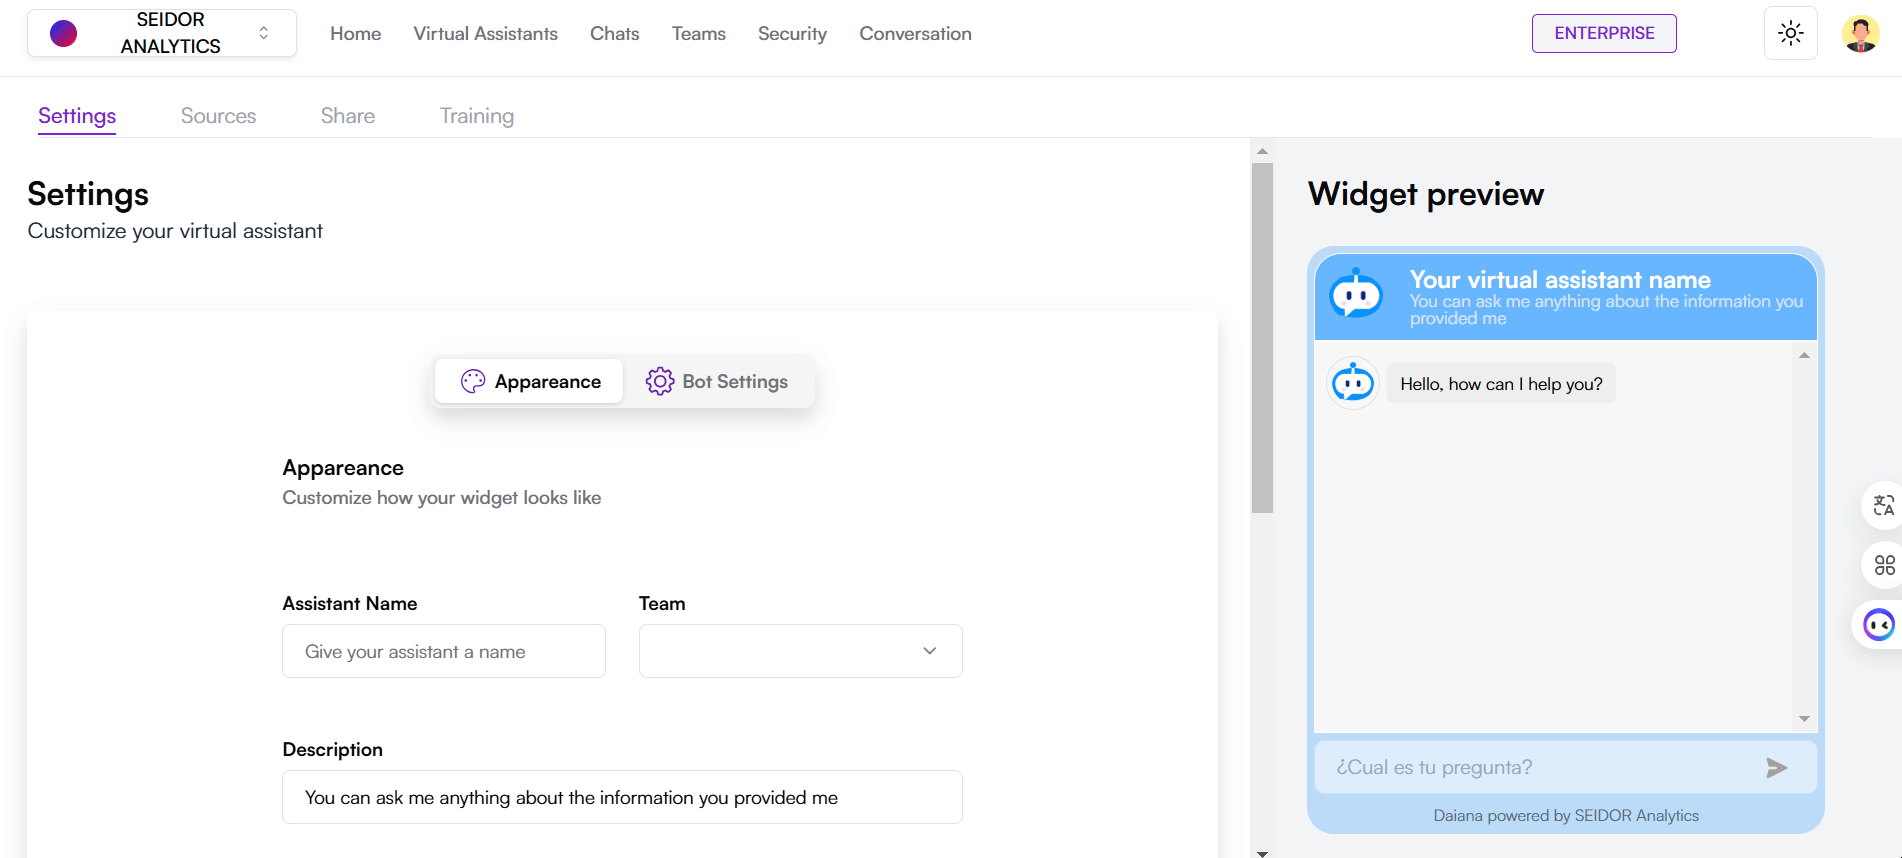1902x858 pixels.
Task: Expand the SEIDOR ANALYTICS workspace switcher
Action: (x=263, y=33)
